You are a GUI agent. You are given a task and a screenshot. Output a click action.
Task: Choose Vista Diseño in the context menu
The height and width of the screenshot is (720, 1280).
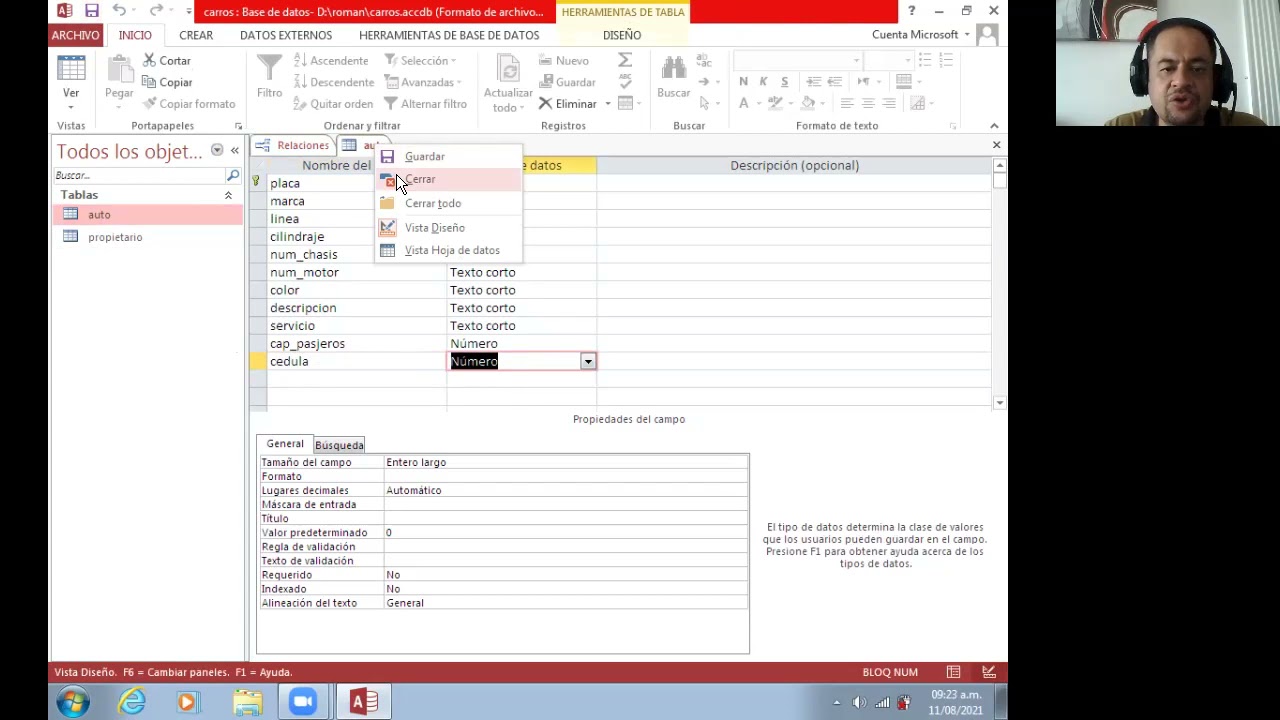448,227
